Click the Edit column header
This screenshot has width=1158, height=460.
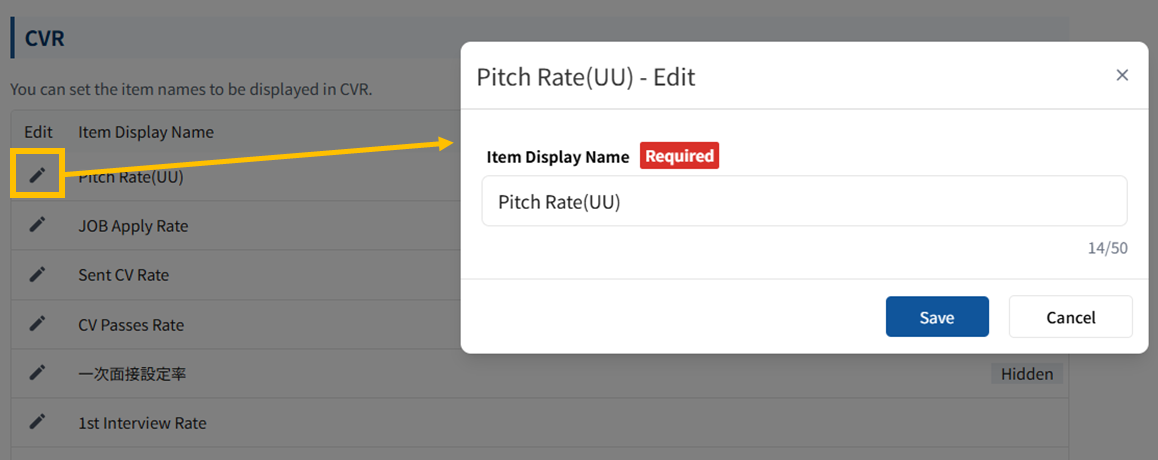click(38, 132)
